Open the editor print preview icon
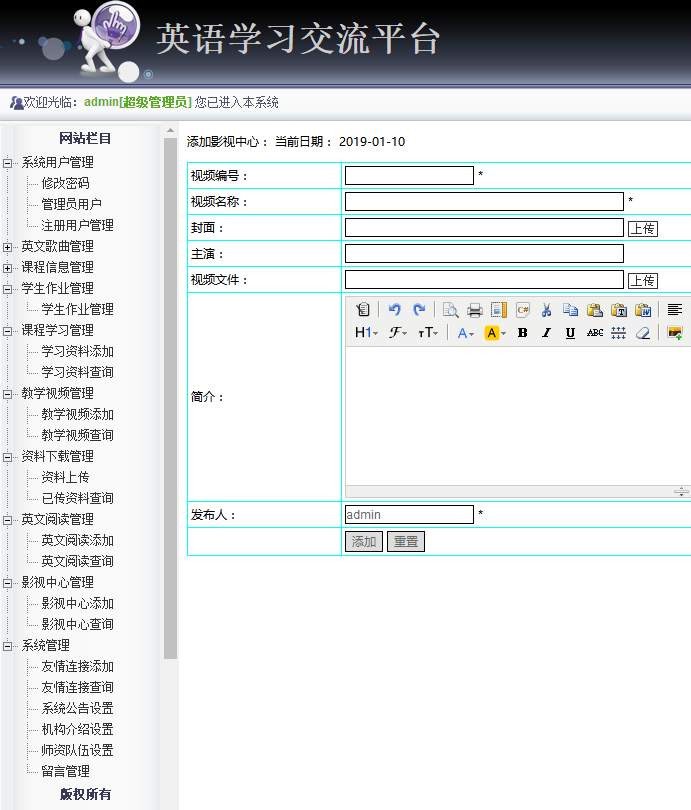 [450, 309]
